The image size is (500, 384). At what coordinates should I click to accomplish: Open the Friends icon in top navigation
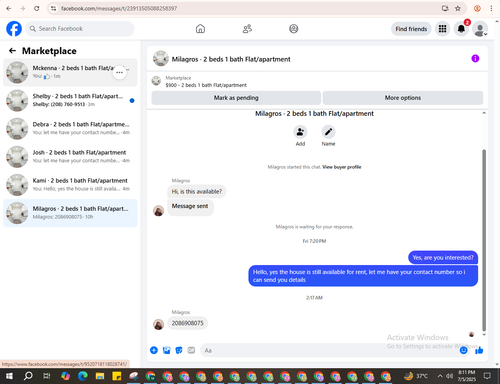[247, 29]
